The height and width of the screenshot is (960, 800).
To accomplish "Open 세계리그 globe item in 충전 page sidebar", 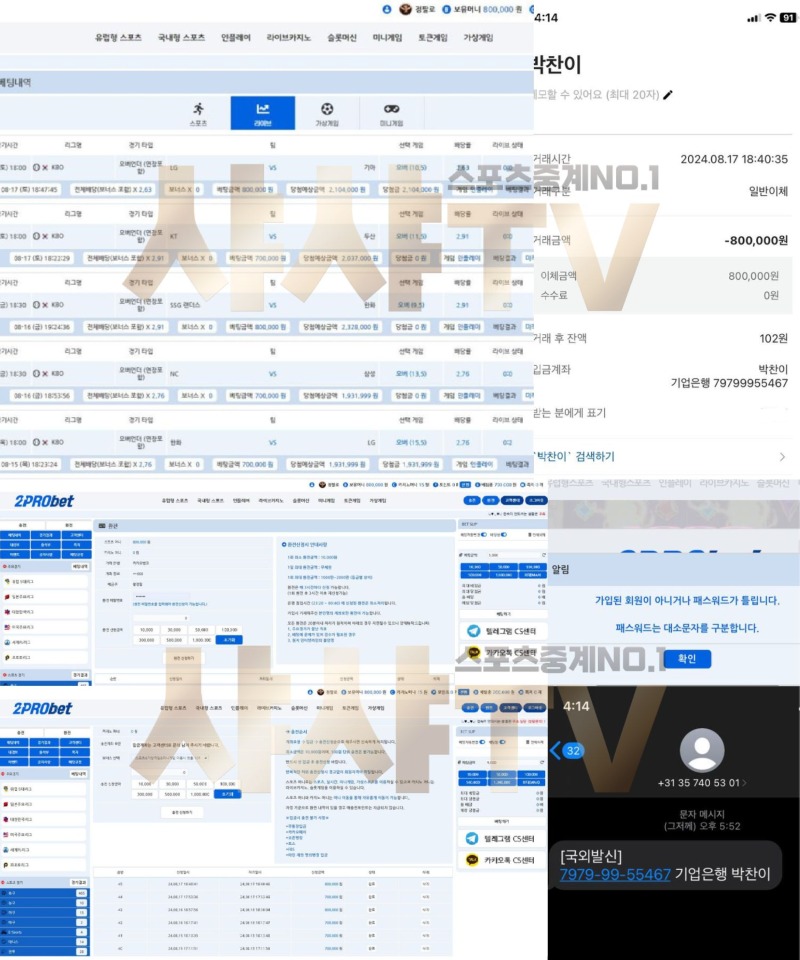I will [x=43, y=850].
